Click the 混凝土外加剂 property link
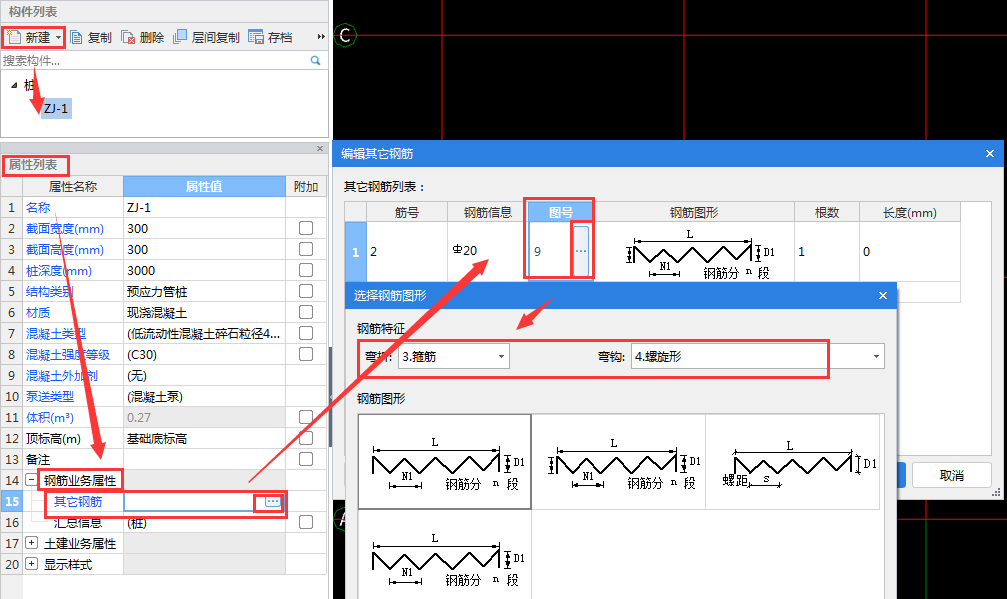Viewport: 1007px width, 599px height. point(62,376)
